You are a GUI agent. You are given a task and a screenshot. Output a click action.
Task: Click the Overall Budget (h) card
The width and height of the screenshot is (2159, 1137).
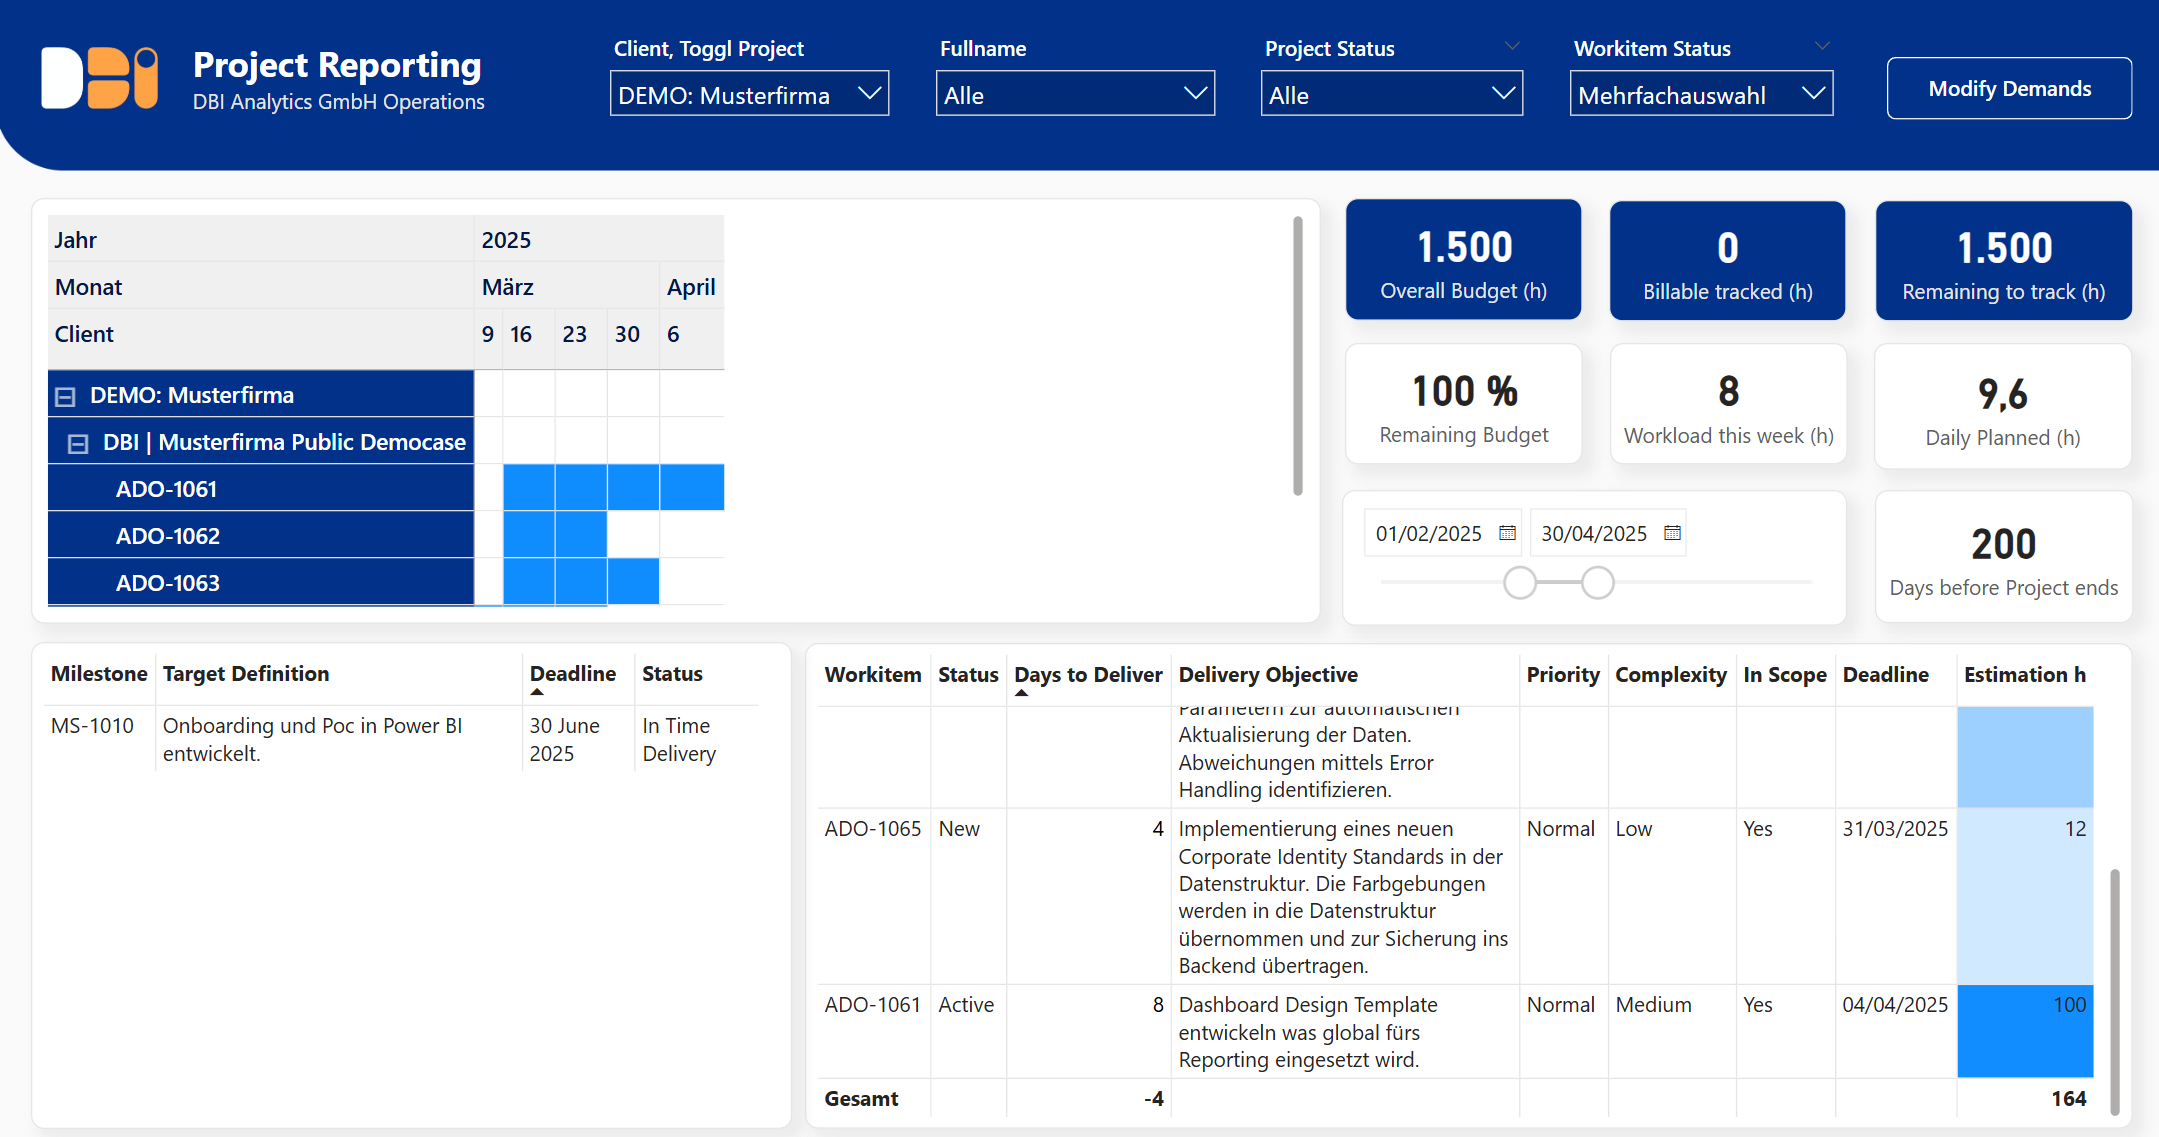[x=1463, y=260]
